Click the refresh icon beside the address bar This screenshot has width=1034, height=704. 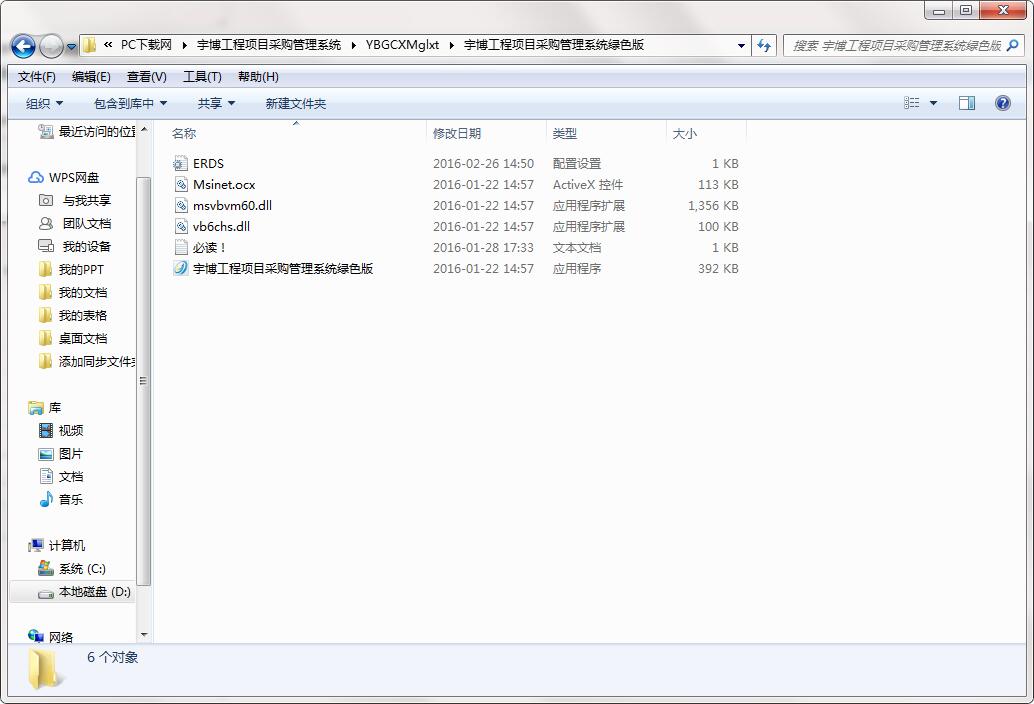(764, 46)
